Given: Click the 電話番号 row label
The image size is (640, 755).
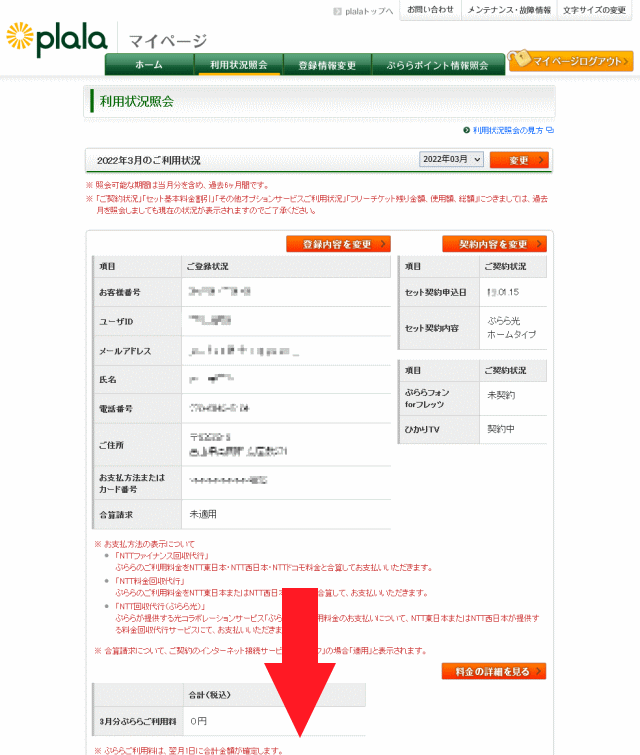Looking at the screenshot, I should pos(116,409).
